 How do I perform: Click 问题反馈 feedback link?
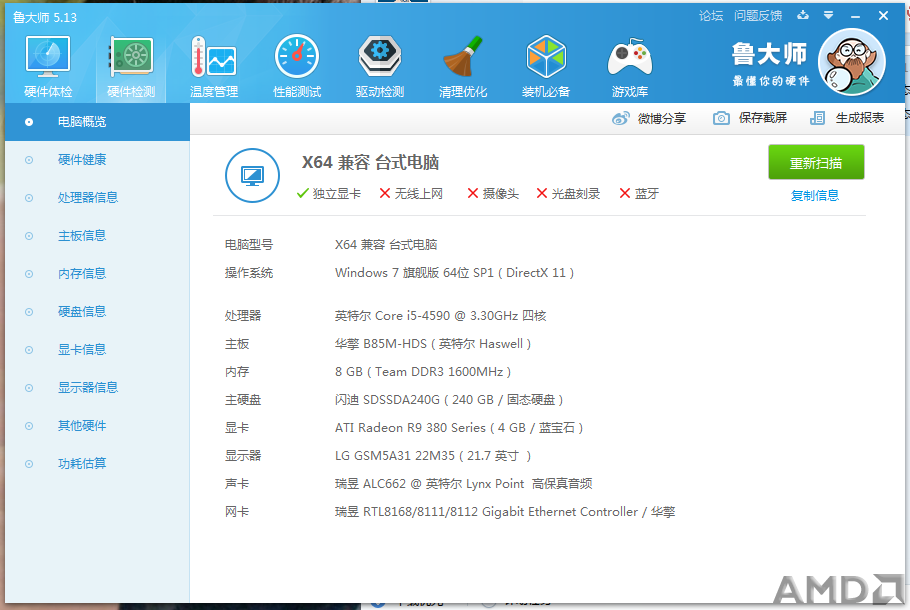(x=758, y=16)
